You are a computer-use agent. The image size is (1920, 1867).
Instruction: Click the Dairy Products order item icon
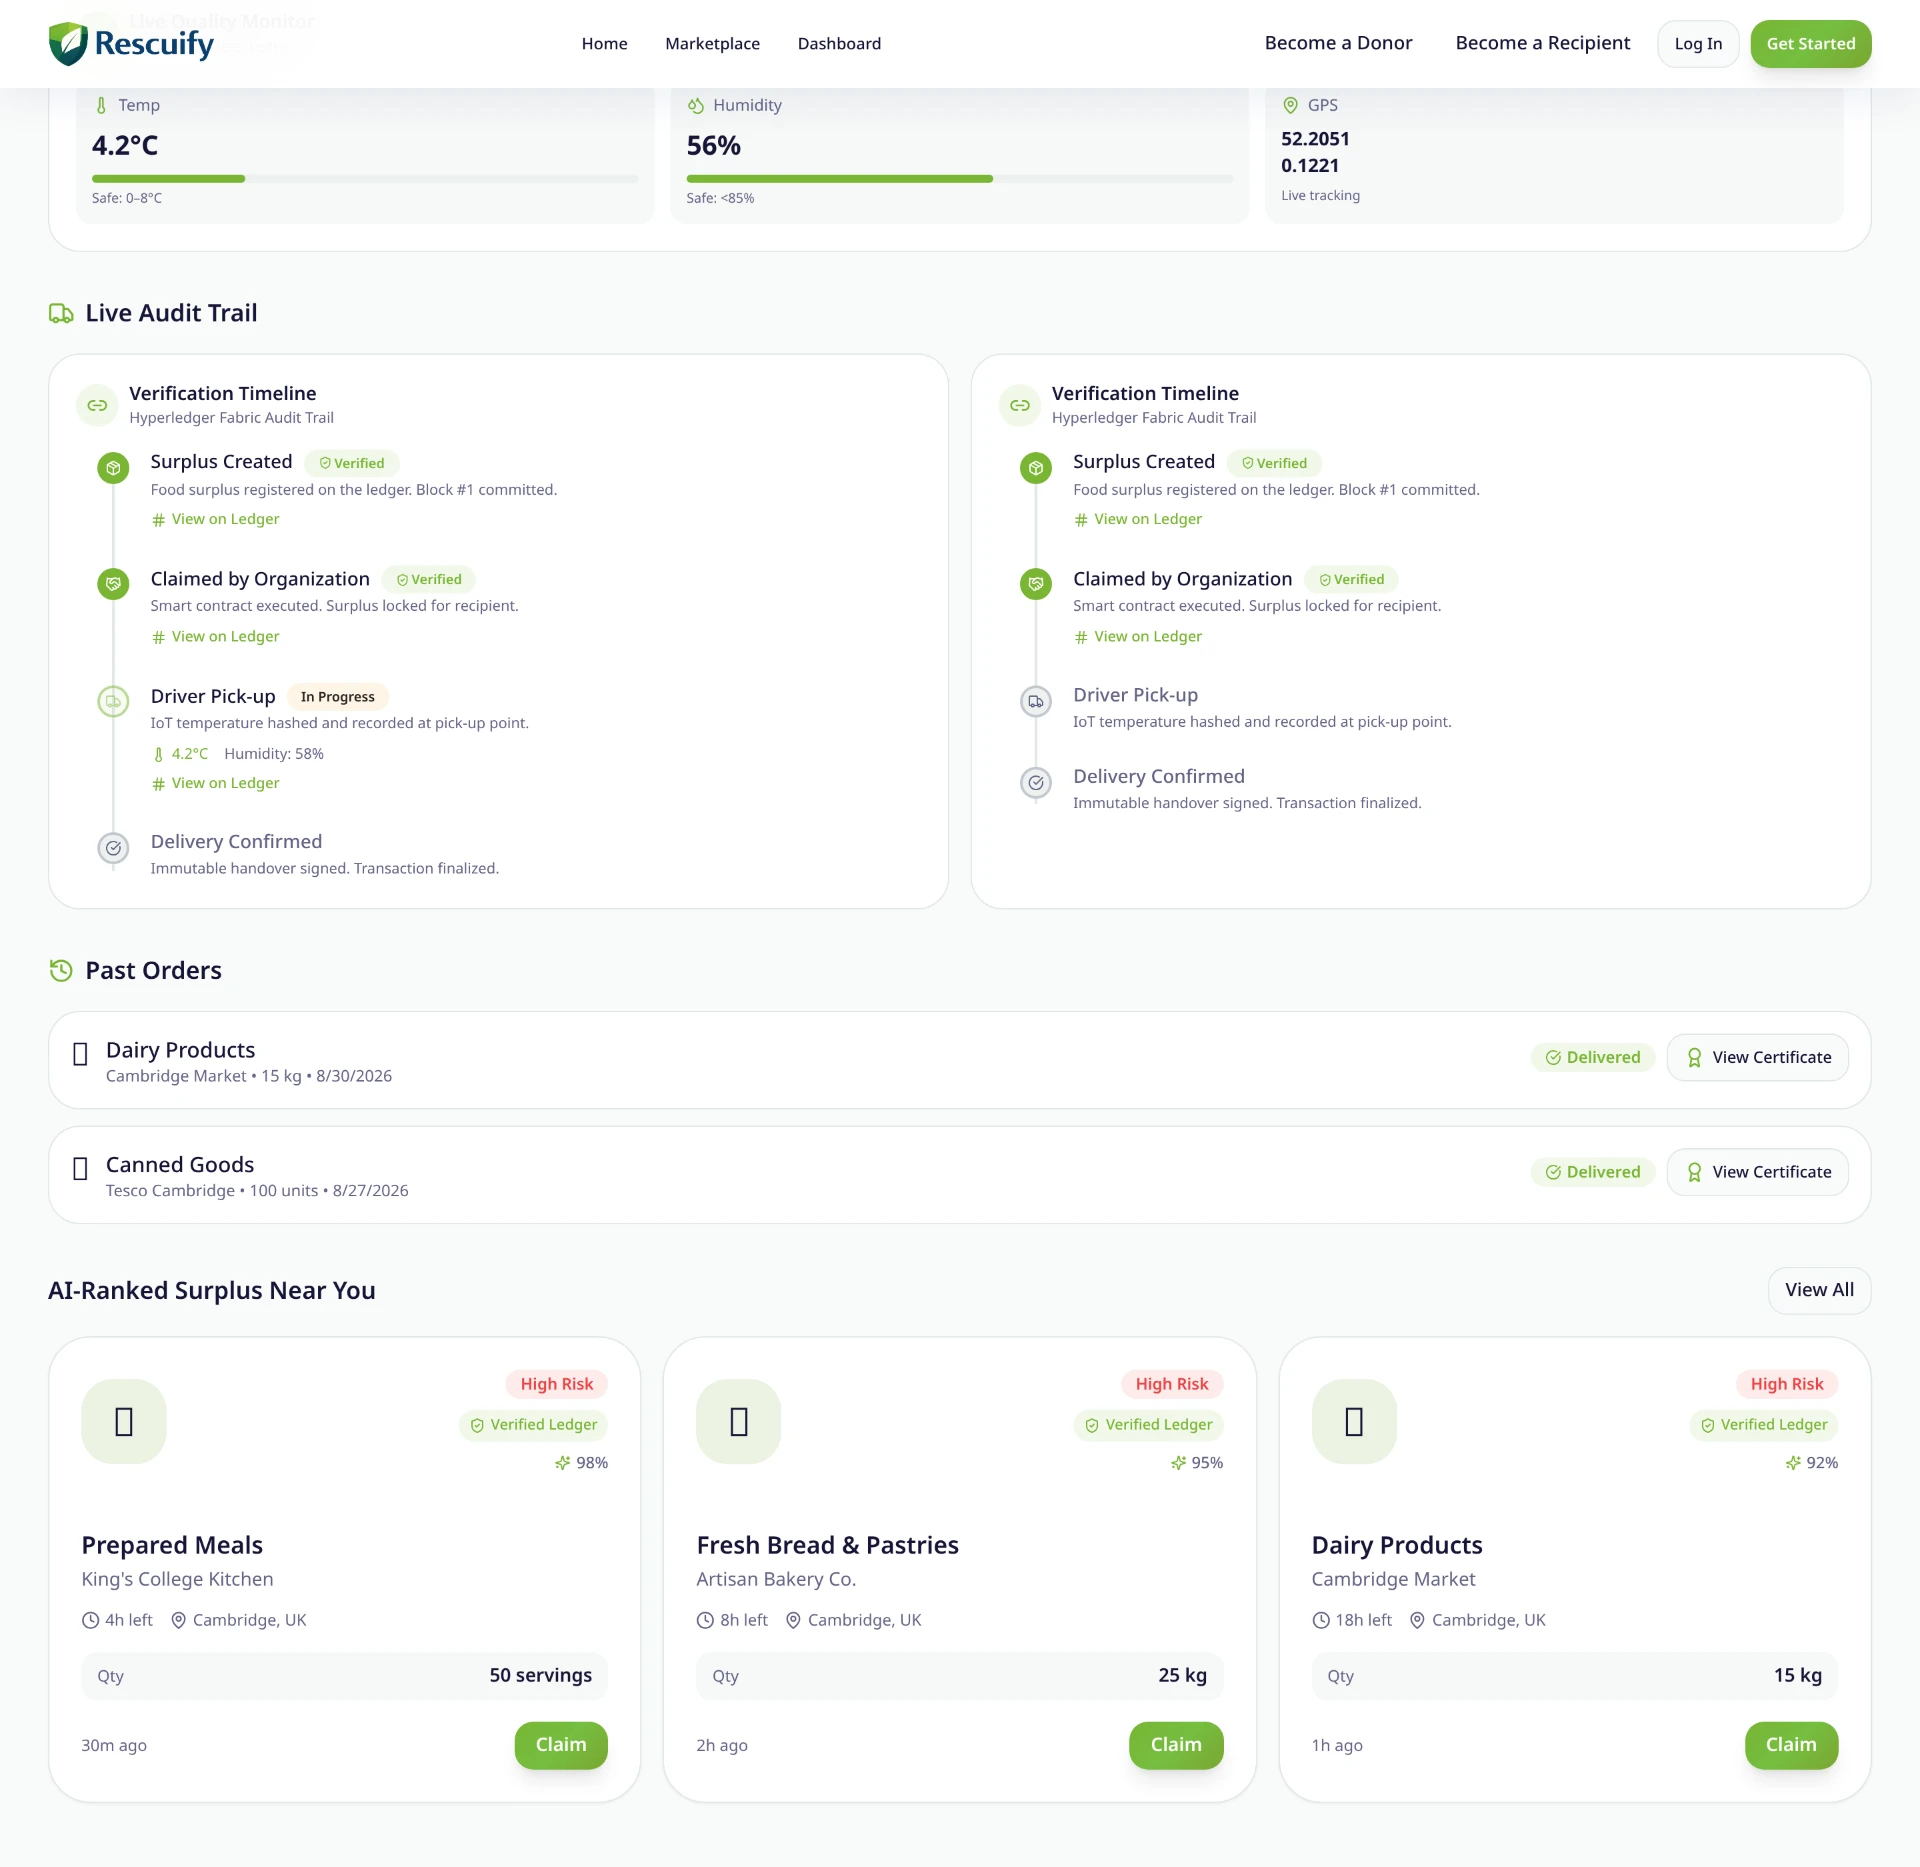81,1054
